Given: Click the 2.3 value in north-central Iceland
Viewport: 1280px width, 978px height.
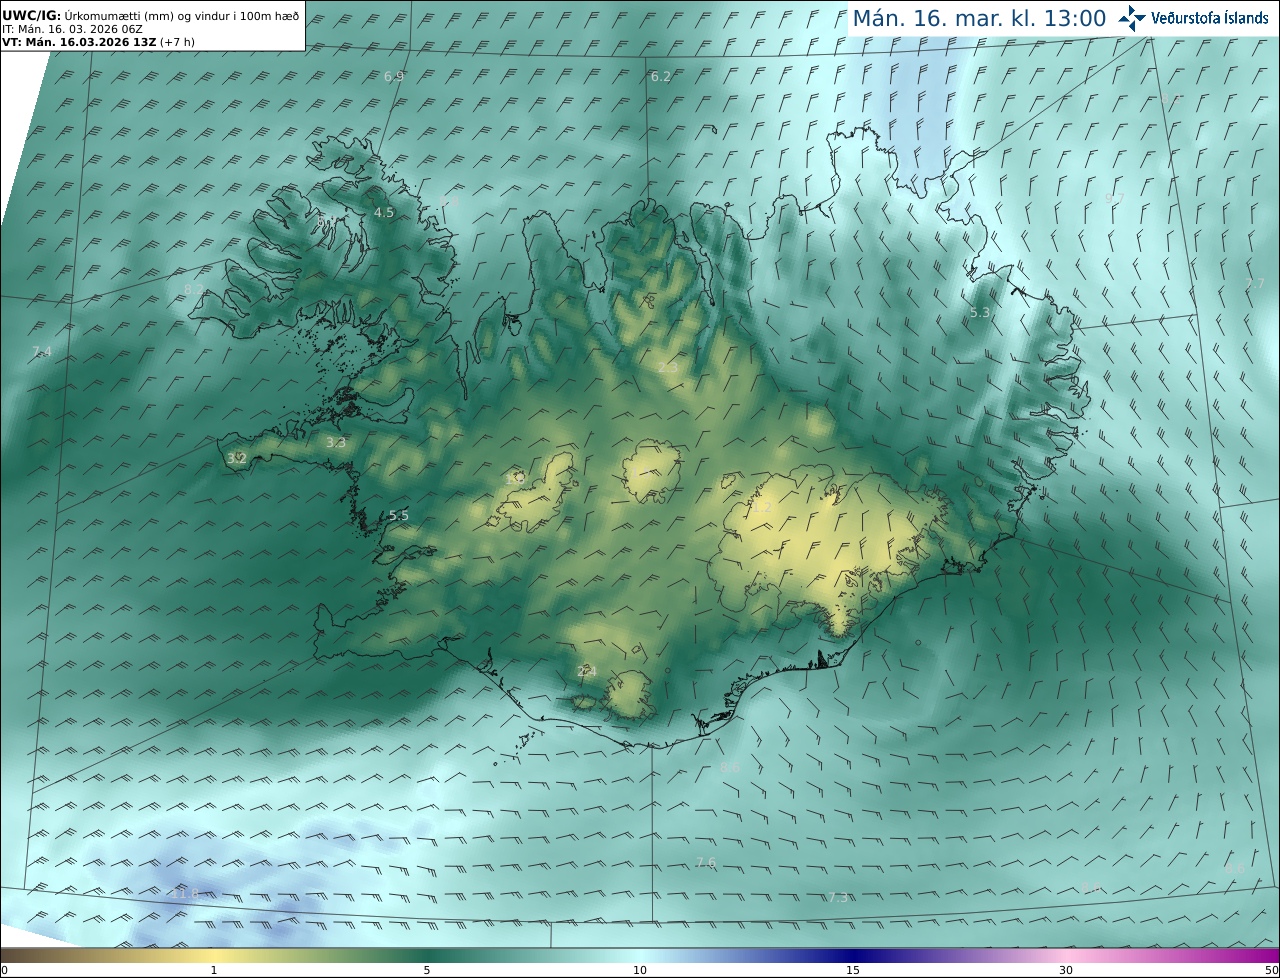Looking at the screenshot, I should [x=668, y=367].
